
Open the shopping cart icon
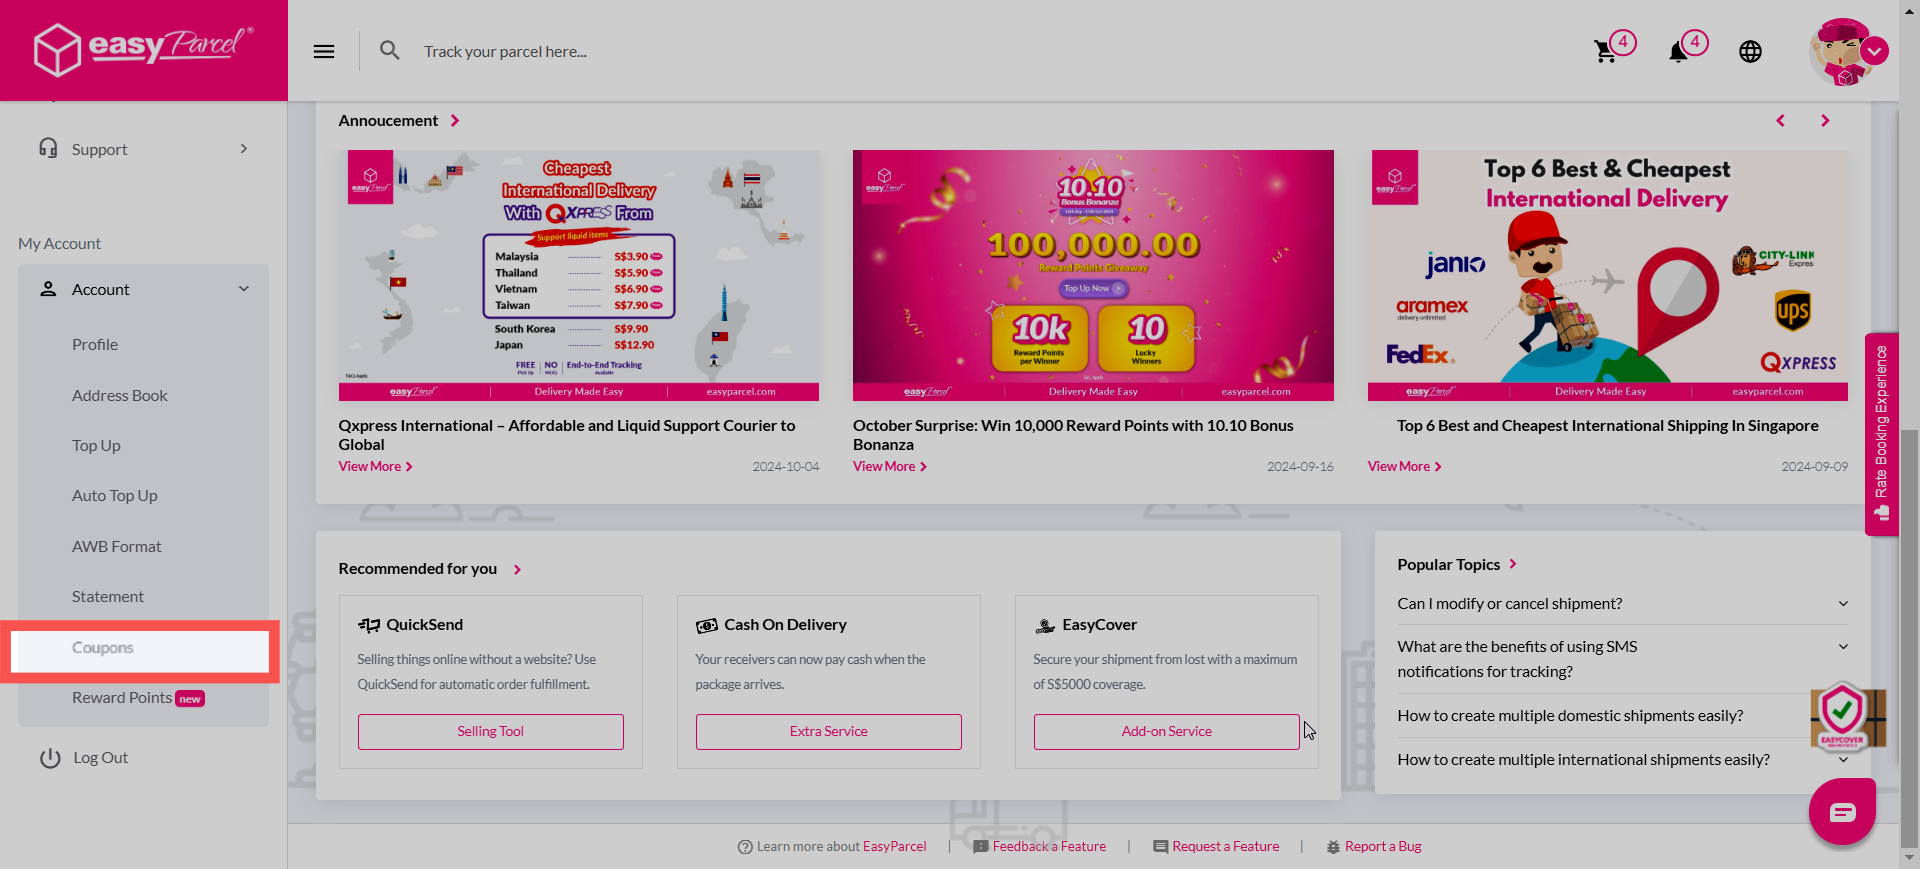pyautogui.click(x=1605, y=52)
